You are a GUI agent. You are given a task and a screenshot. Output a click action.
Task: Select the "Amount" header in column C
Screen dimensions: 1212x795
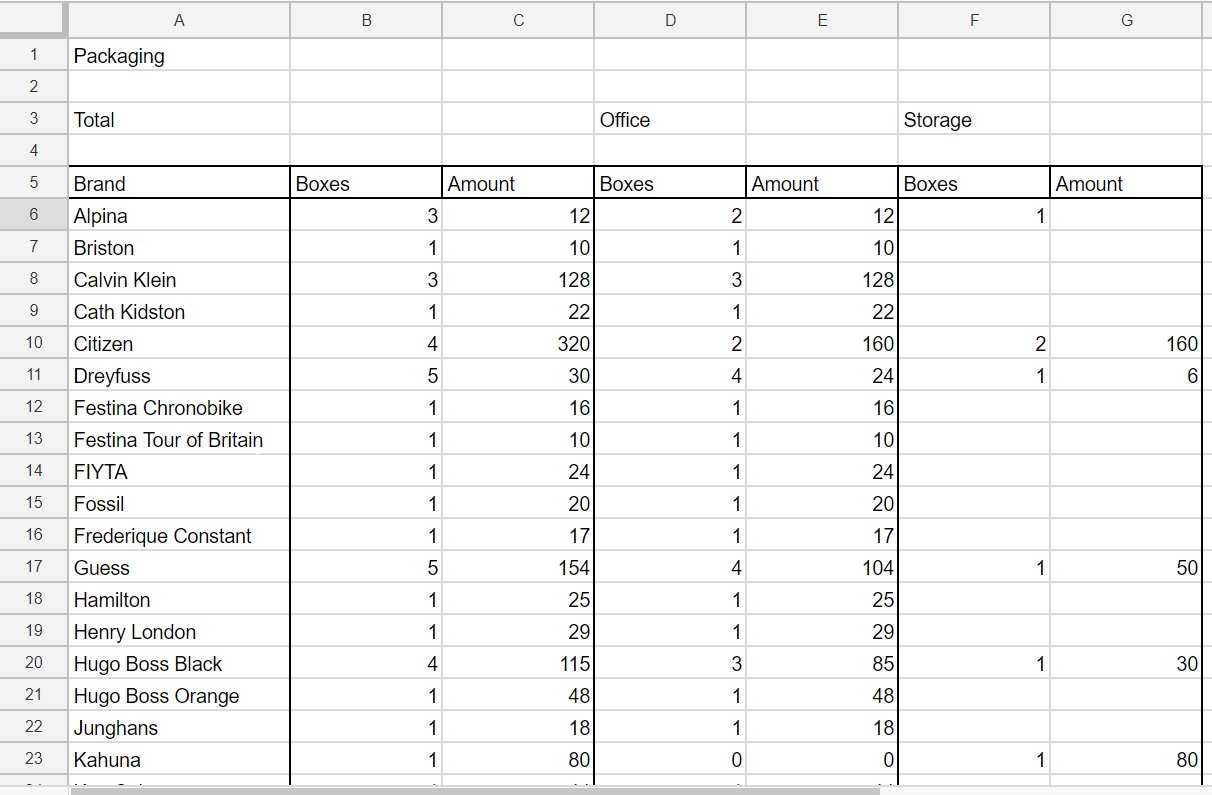[518, 184]
